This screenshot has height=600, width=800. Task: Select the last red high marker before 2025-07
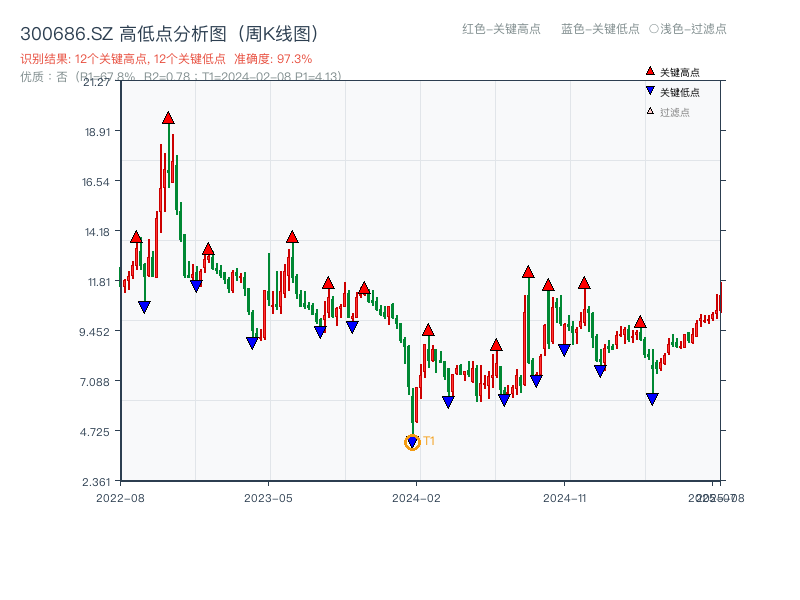click(x=640, y=322)
